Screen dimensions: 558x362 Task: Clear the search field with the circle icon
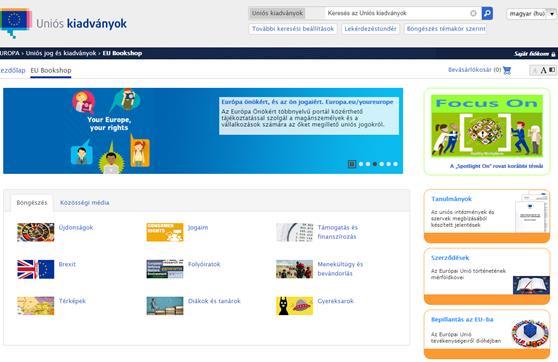[x=473, y=14]
